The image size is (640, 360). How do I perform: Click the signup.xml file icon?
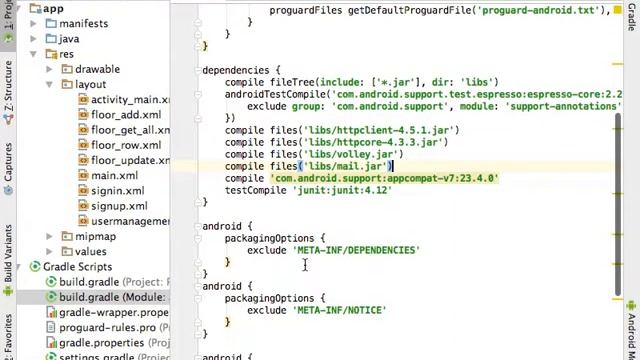83,206
